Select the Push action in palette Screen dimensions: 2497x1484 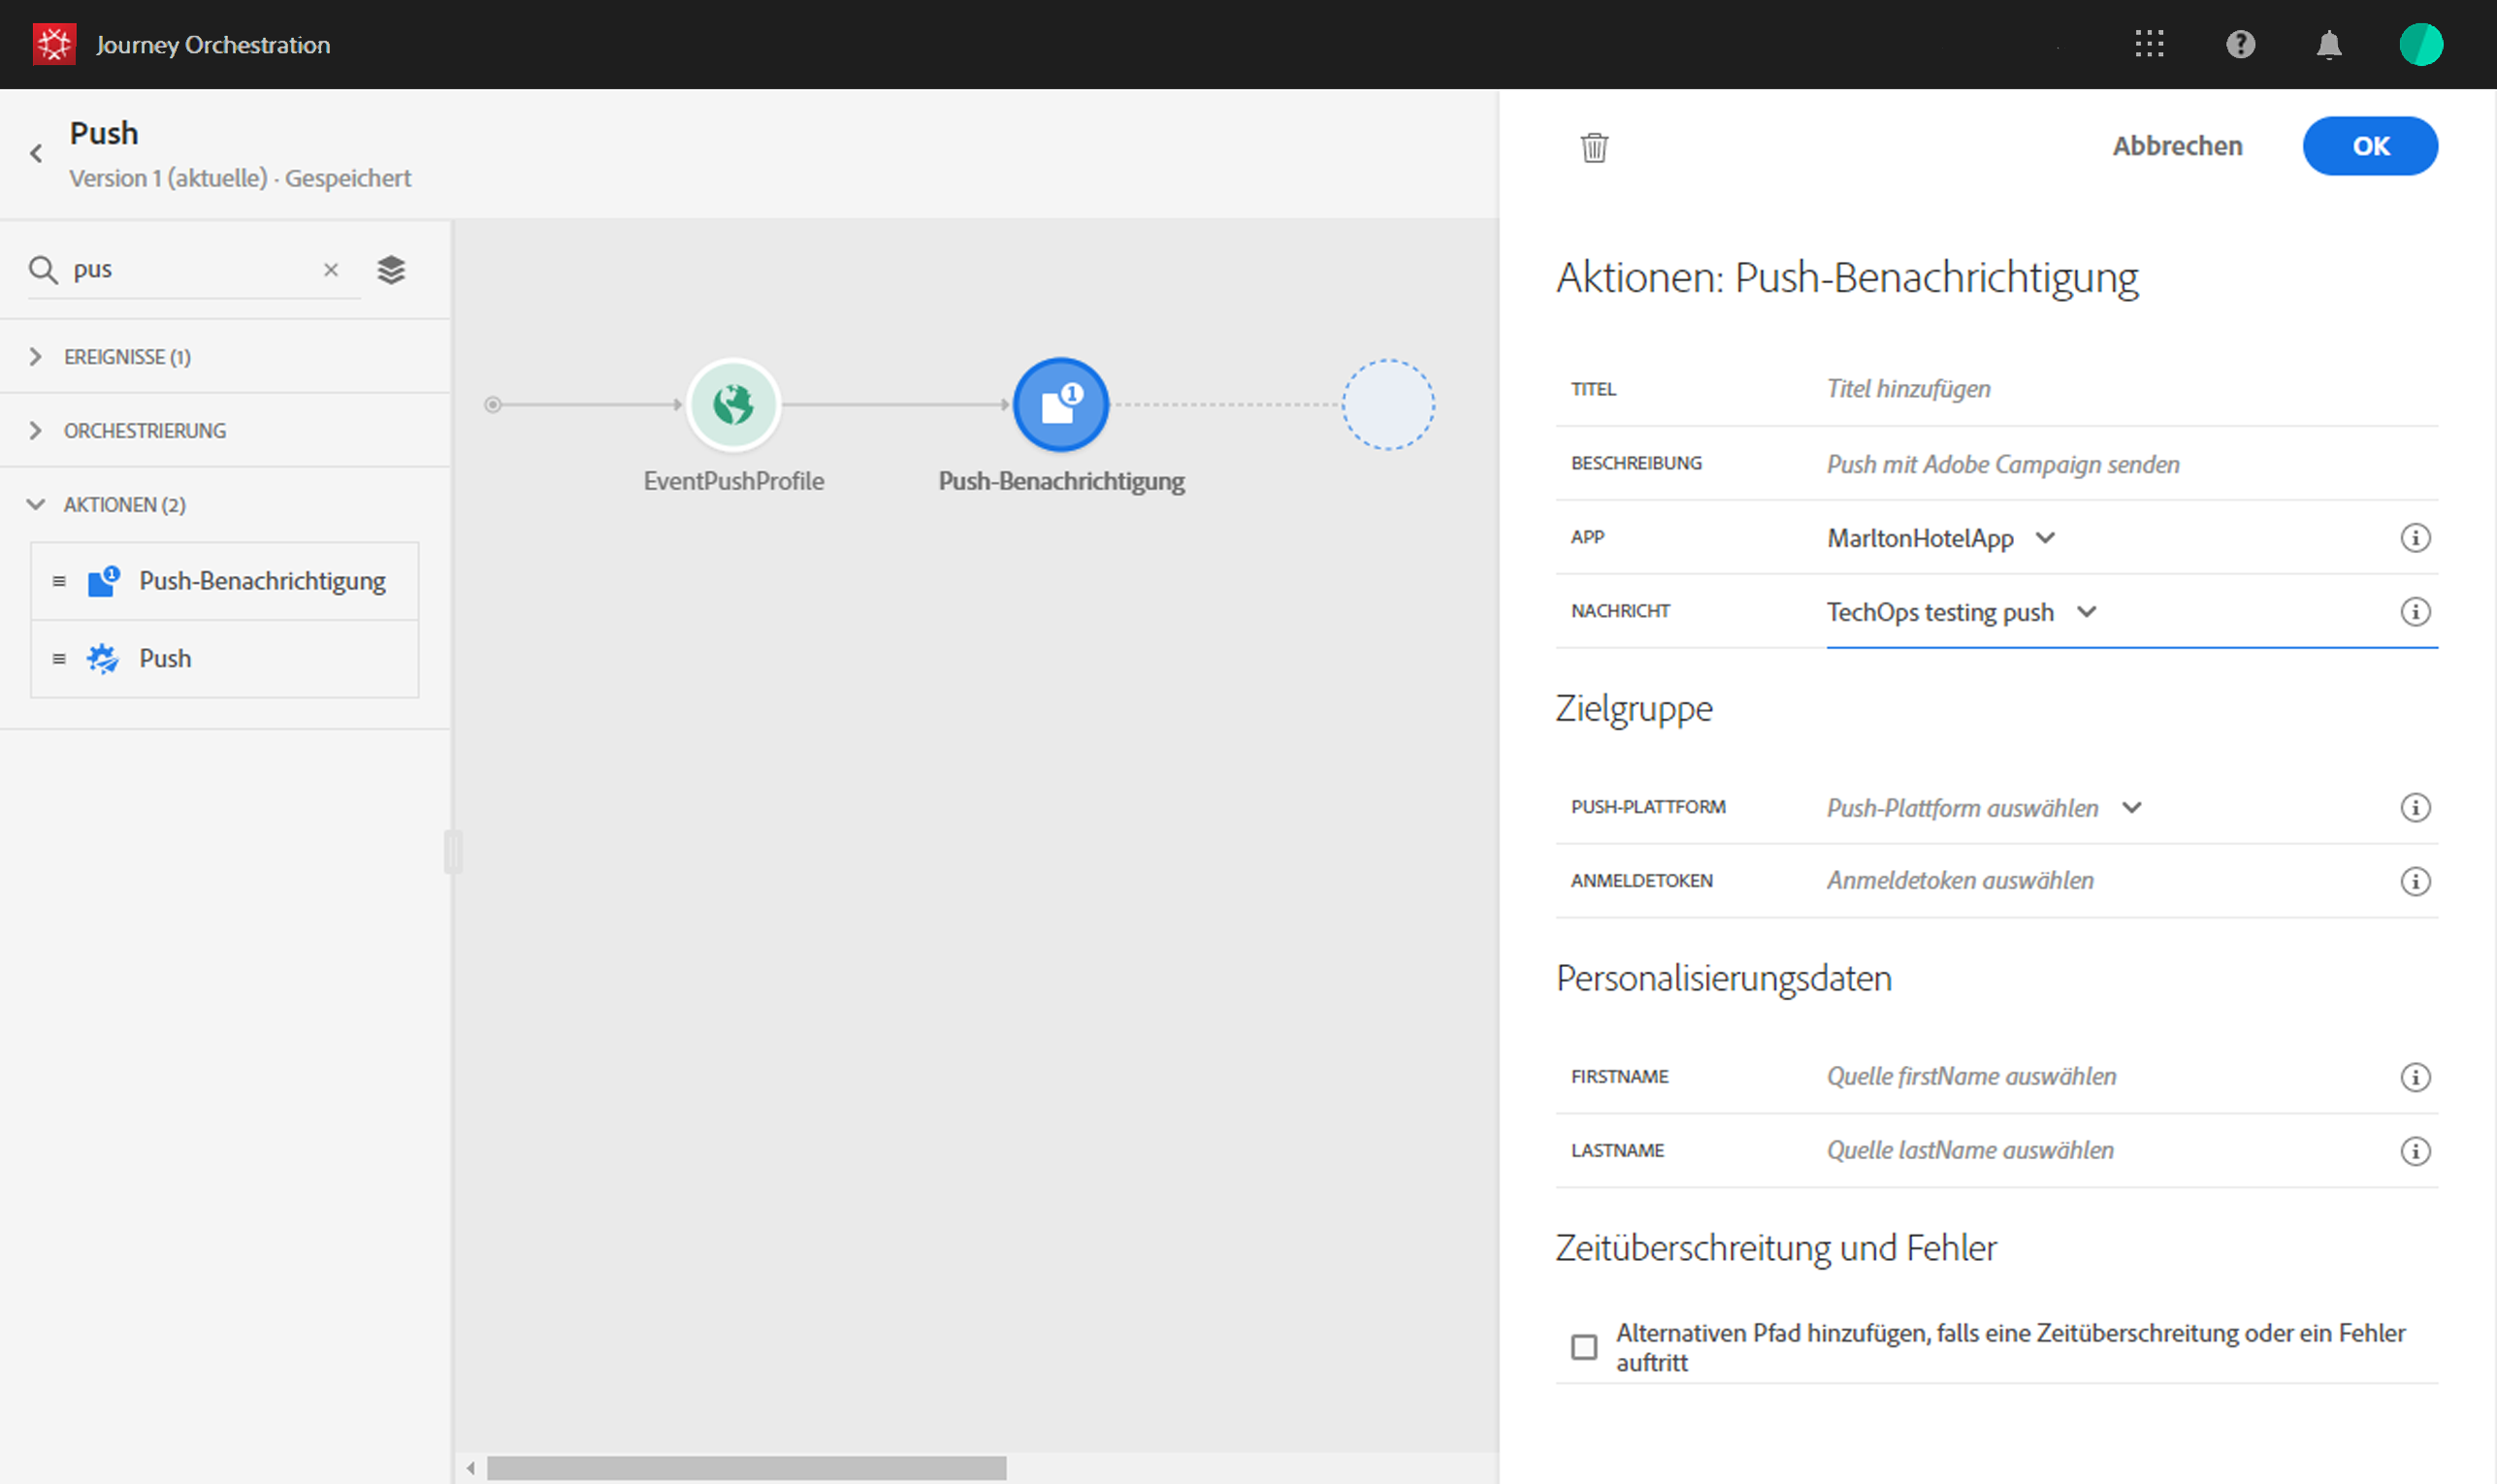165,659
